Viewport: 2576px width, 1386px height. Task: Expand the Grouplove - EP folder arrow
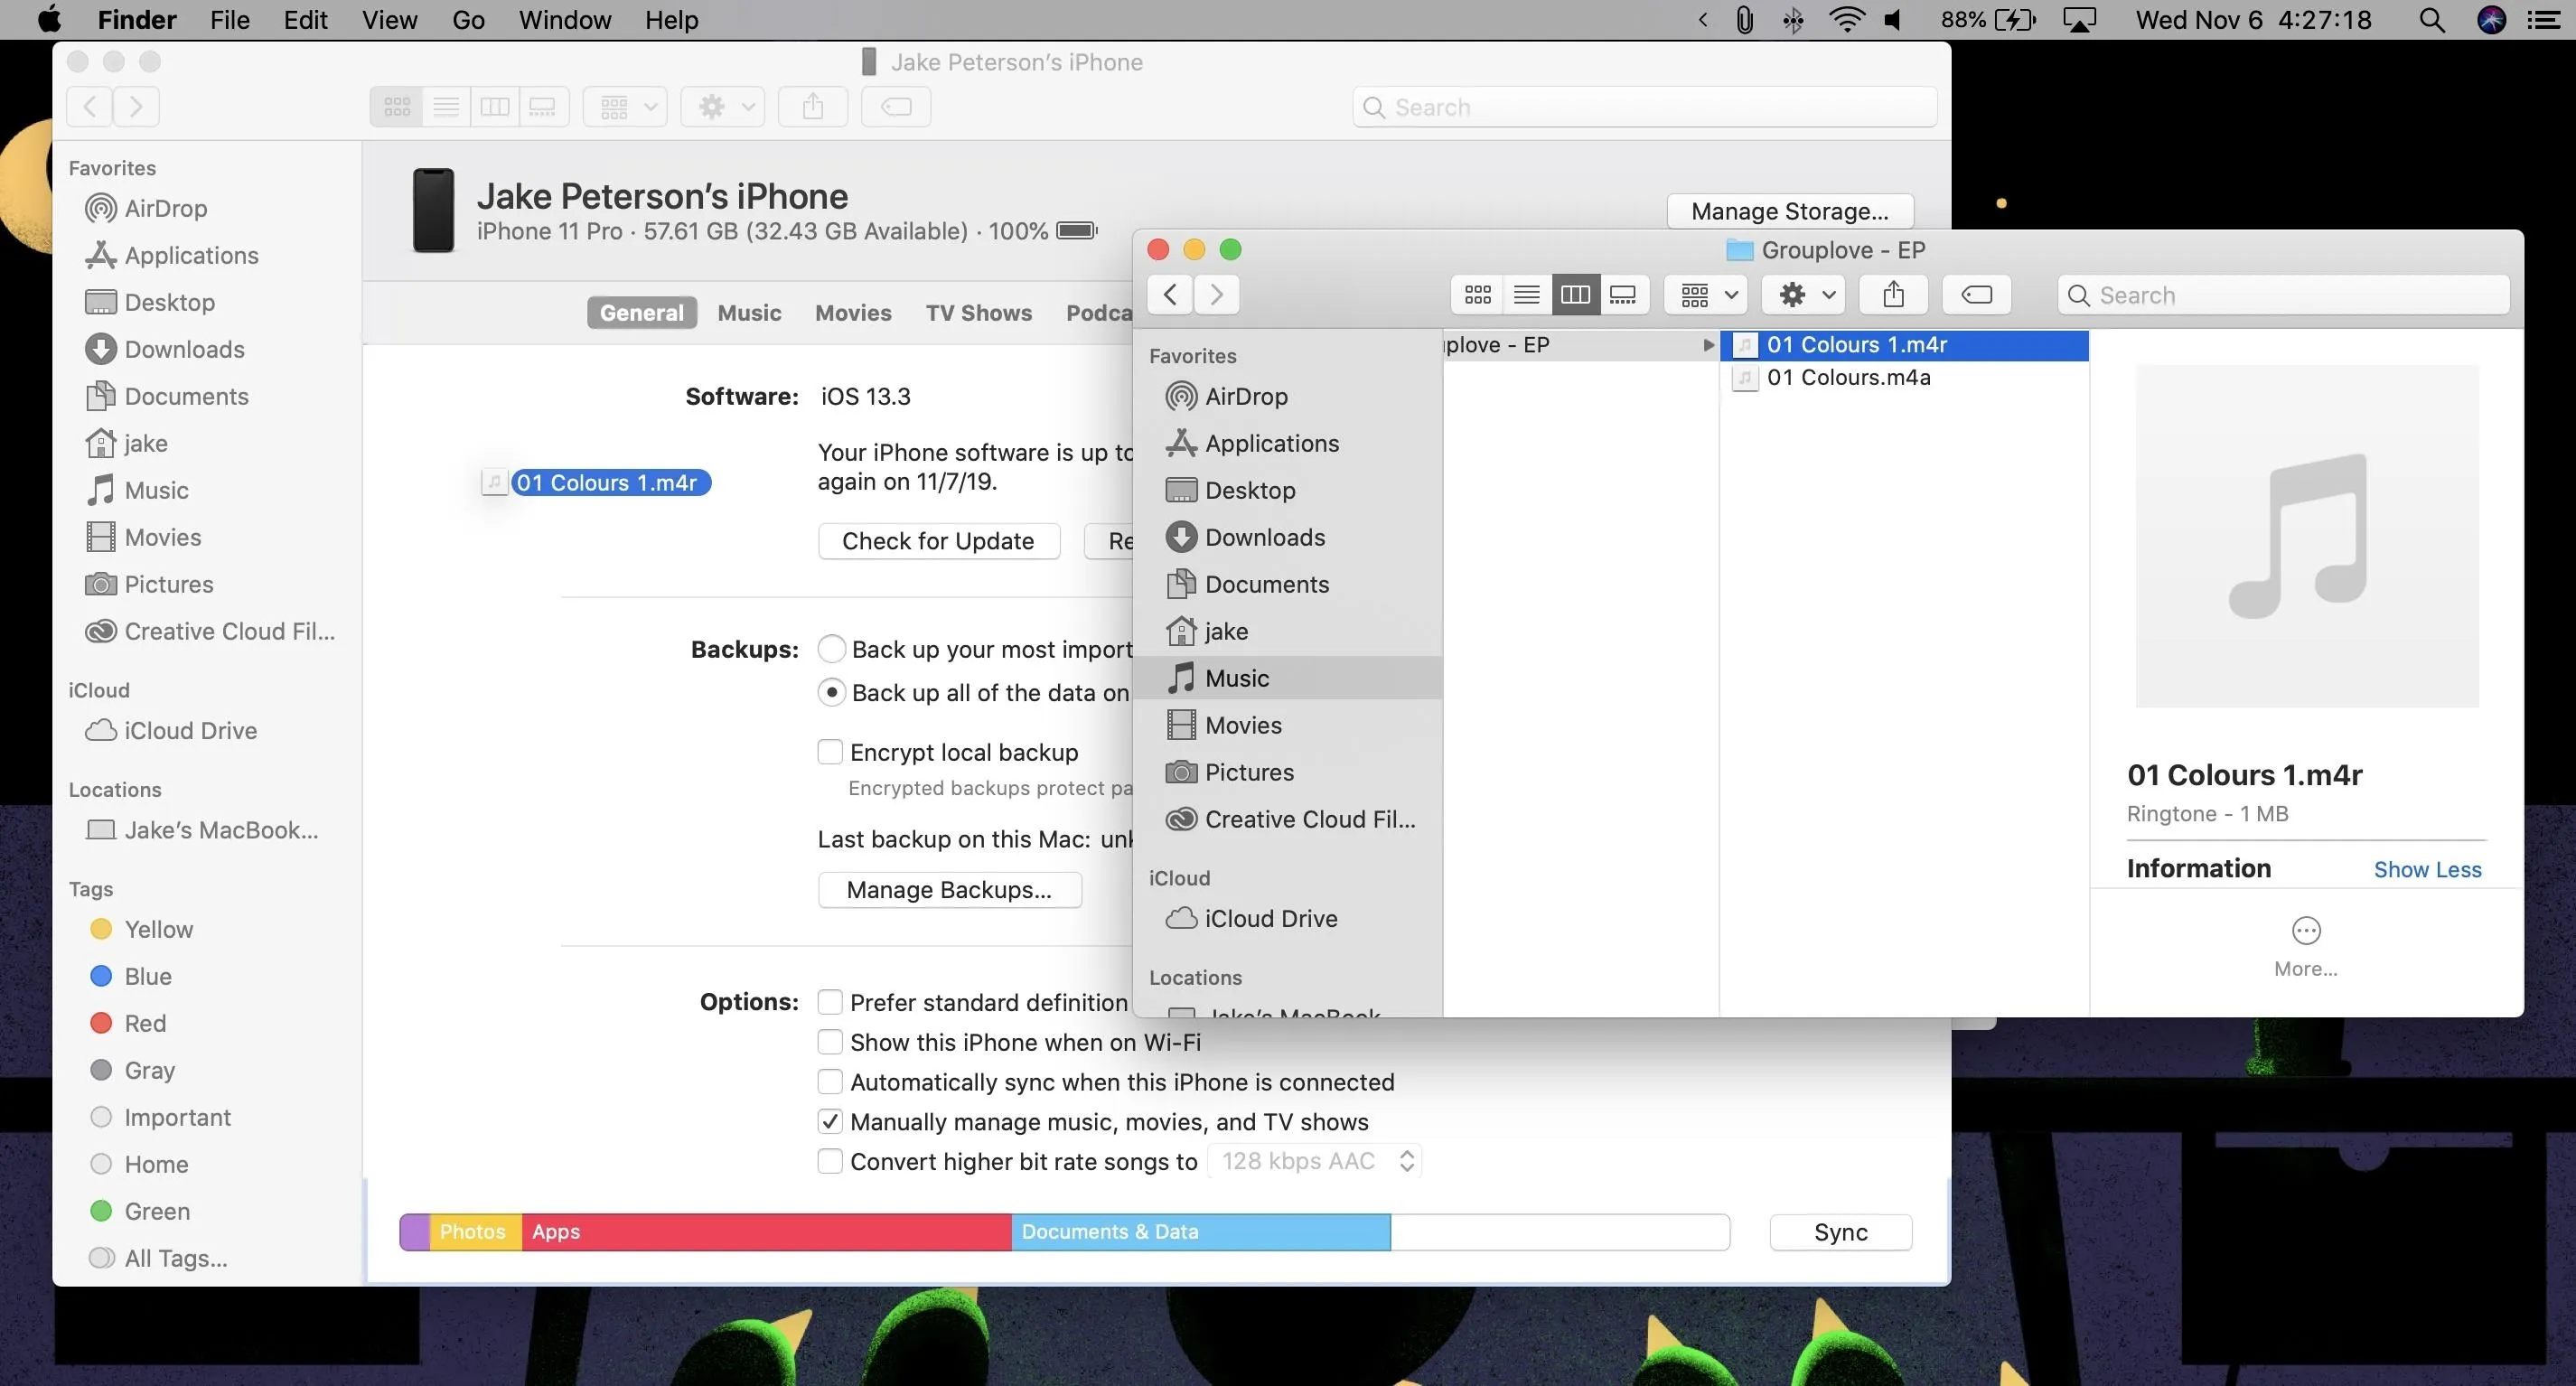coord(1708,345)
